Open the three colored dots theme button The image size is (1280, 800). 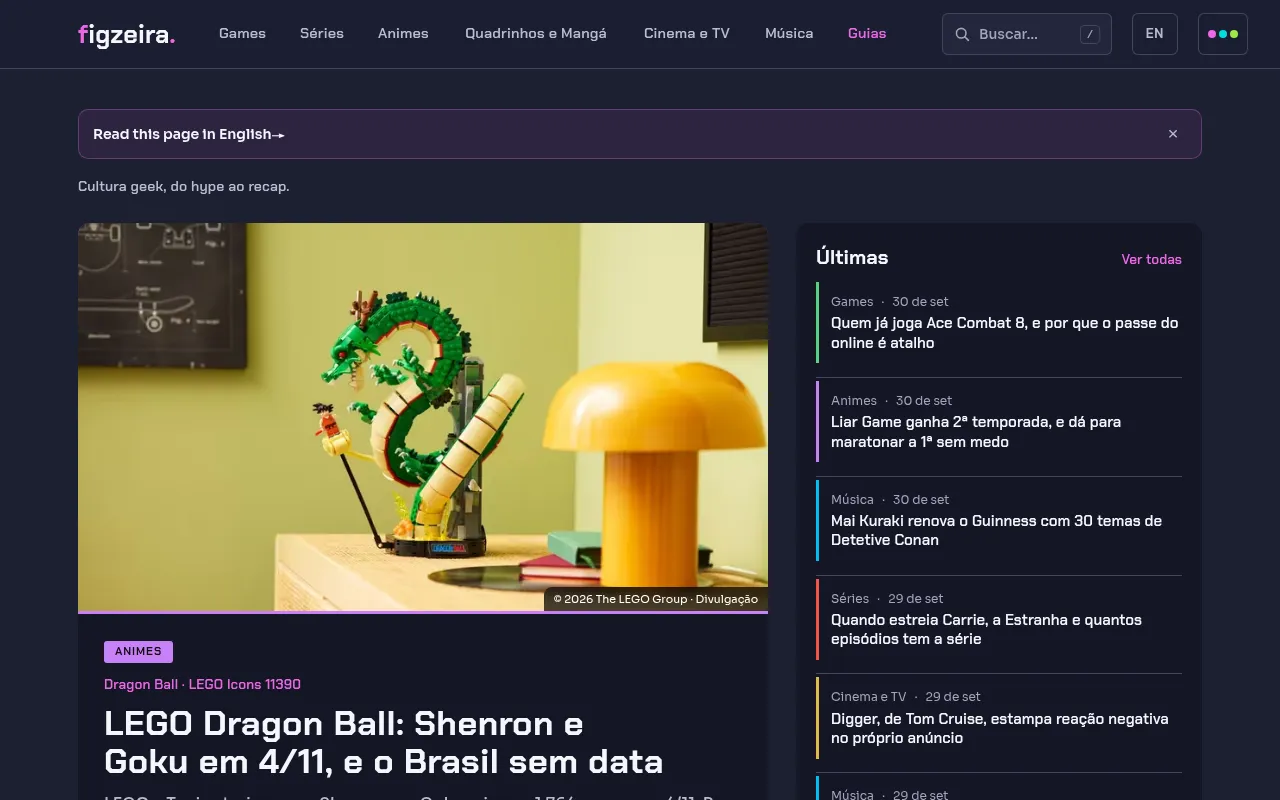tap(1223, 34)
